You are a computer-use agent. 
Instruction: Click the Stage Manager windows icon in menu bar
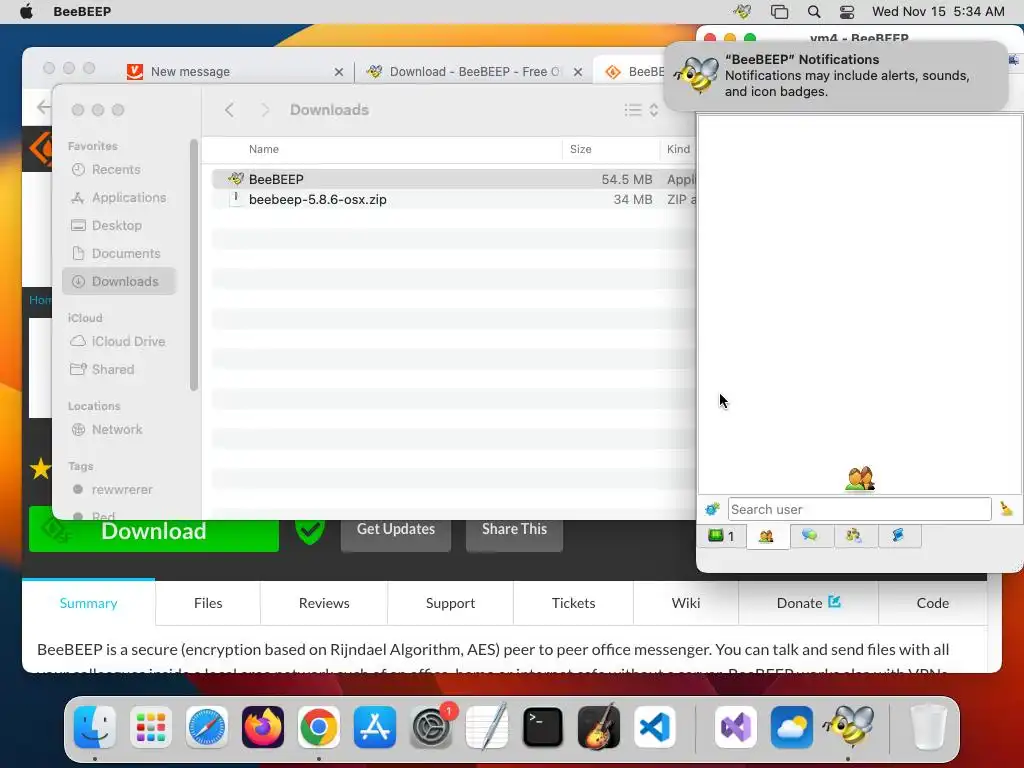pyautogui.click(x=779, y=11)
